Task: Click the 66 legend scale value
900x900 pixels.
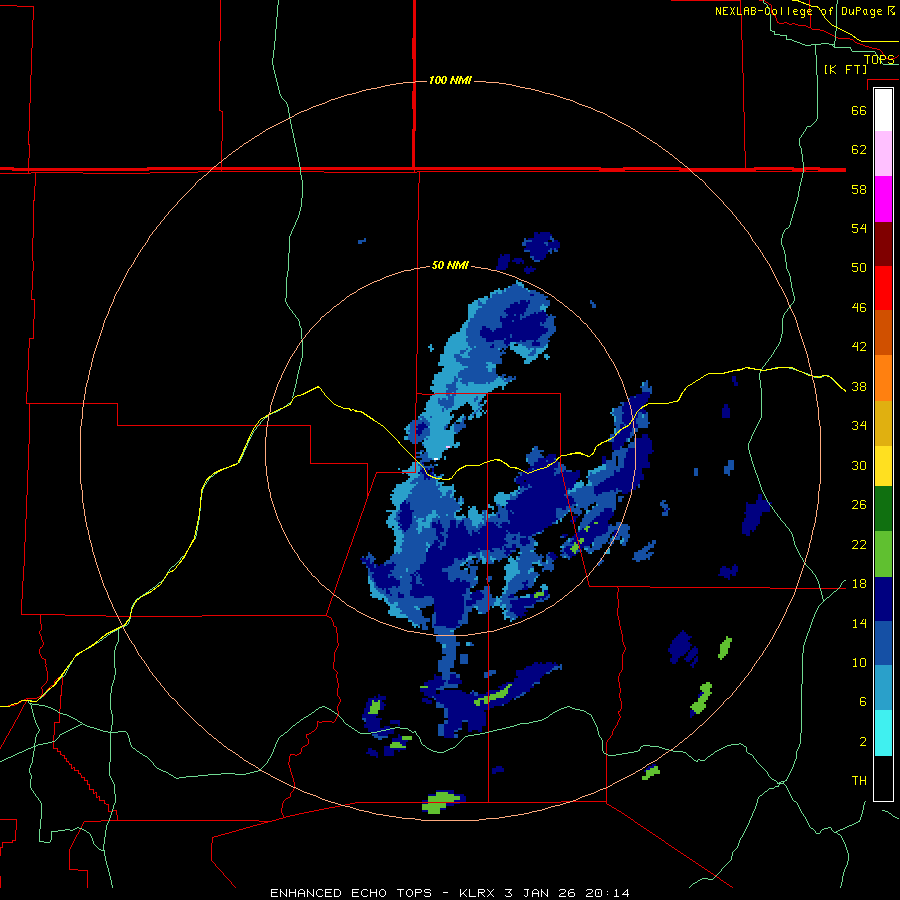Action: point(859,110)
